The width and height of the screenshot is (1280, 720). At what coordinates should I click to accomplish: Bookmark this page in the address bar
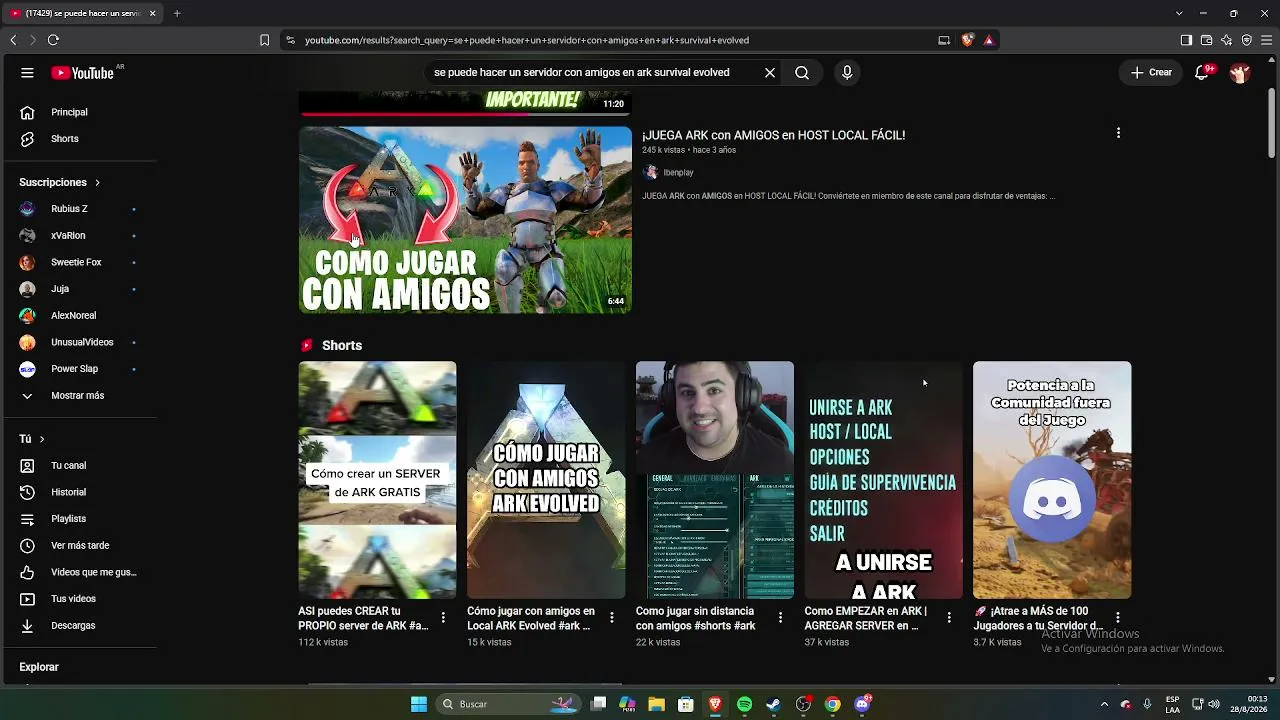pyautogui.click(x=264, y=40)
